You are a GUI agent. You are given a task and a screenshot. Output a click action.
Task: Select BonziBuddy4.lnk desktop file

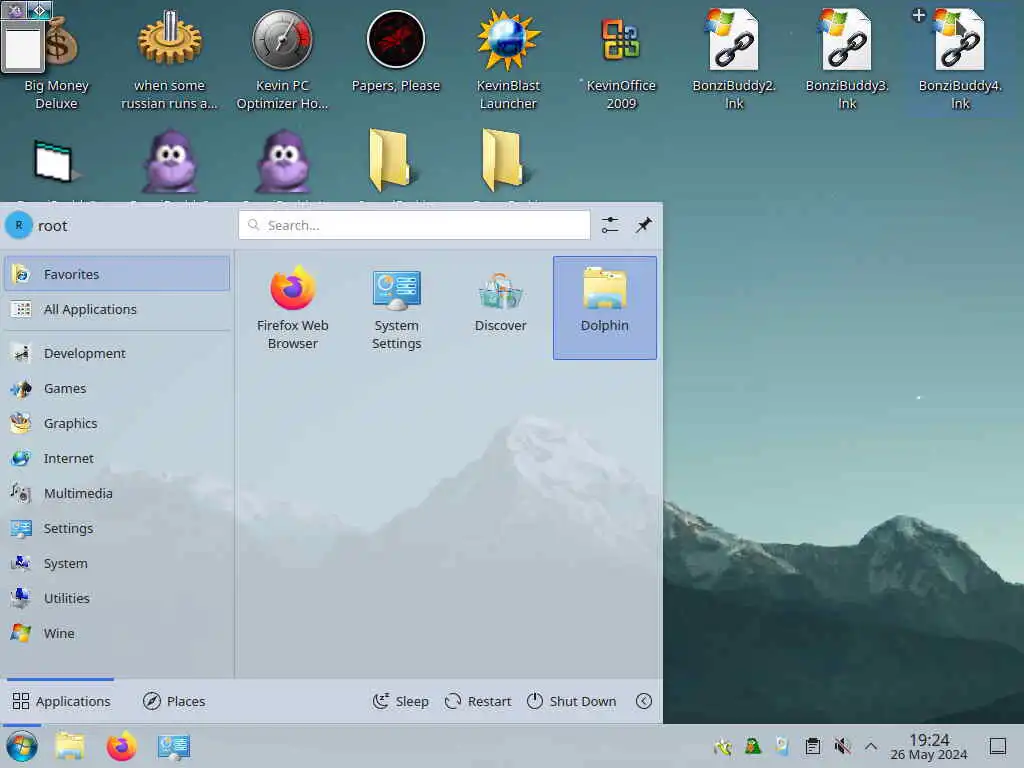(x=960, y=59)
